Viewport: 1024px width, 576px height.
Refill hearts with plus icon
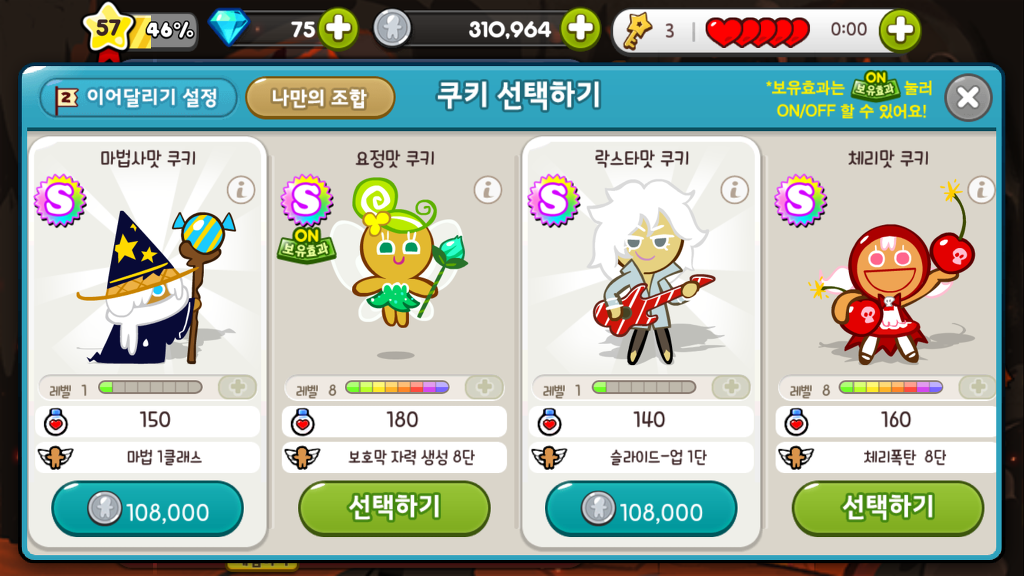coord(899,30)
